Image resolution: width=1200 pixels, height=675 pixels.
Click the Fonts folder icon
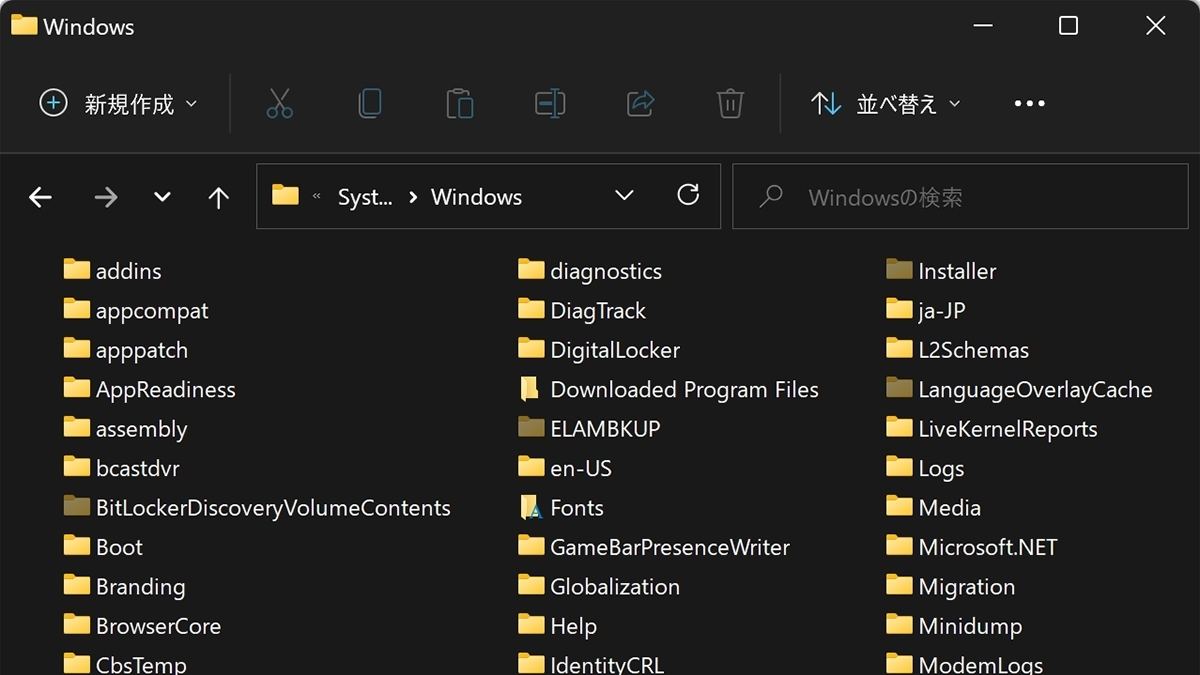(x=532, y=507)
